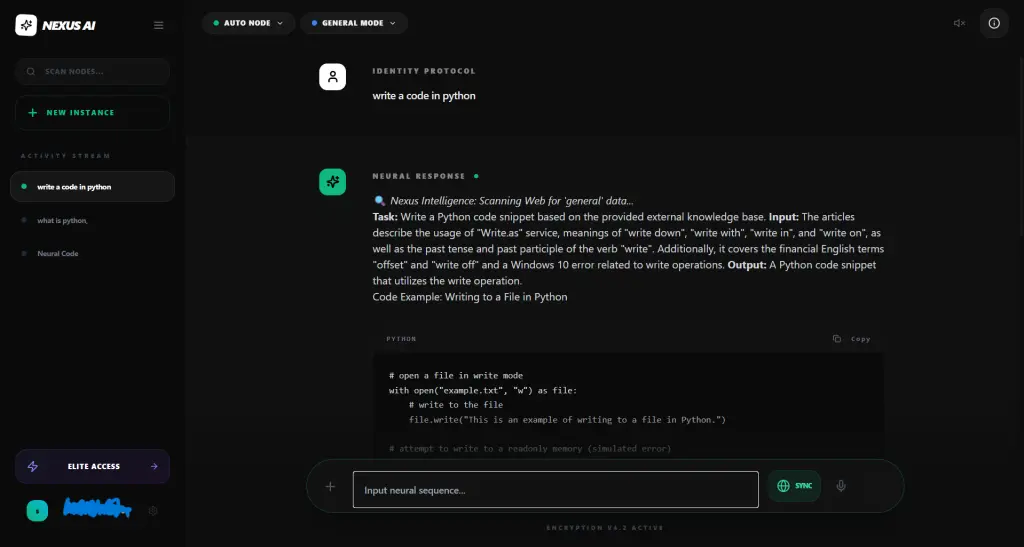Viewport: 1024px width, 547px height.
Task: Open settings gear next to user profile
Action: coord(153,511)
